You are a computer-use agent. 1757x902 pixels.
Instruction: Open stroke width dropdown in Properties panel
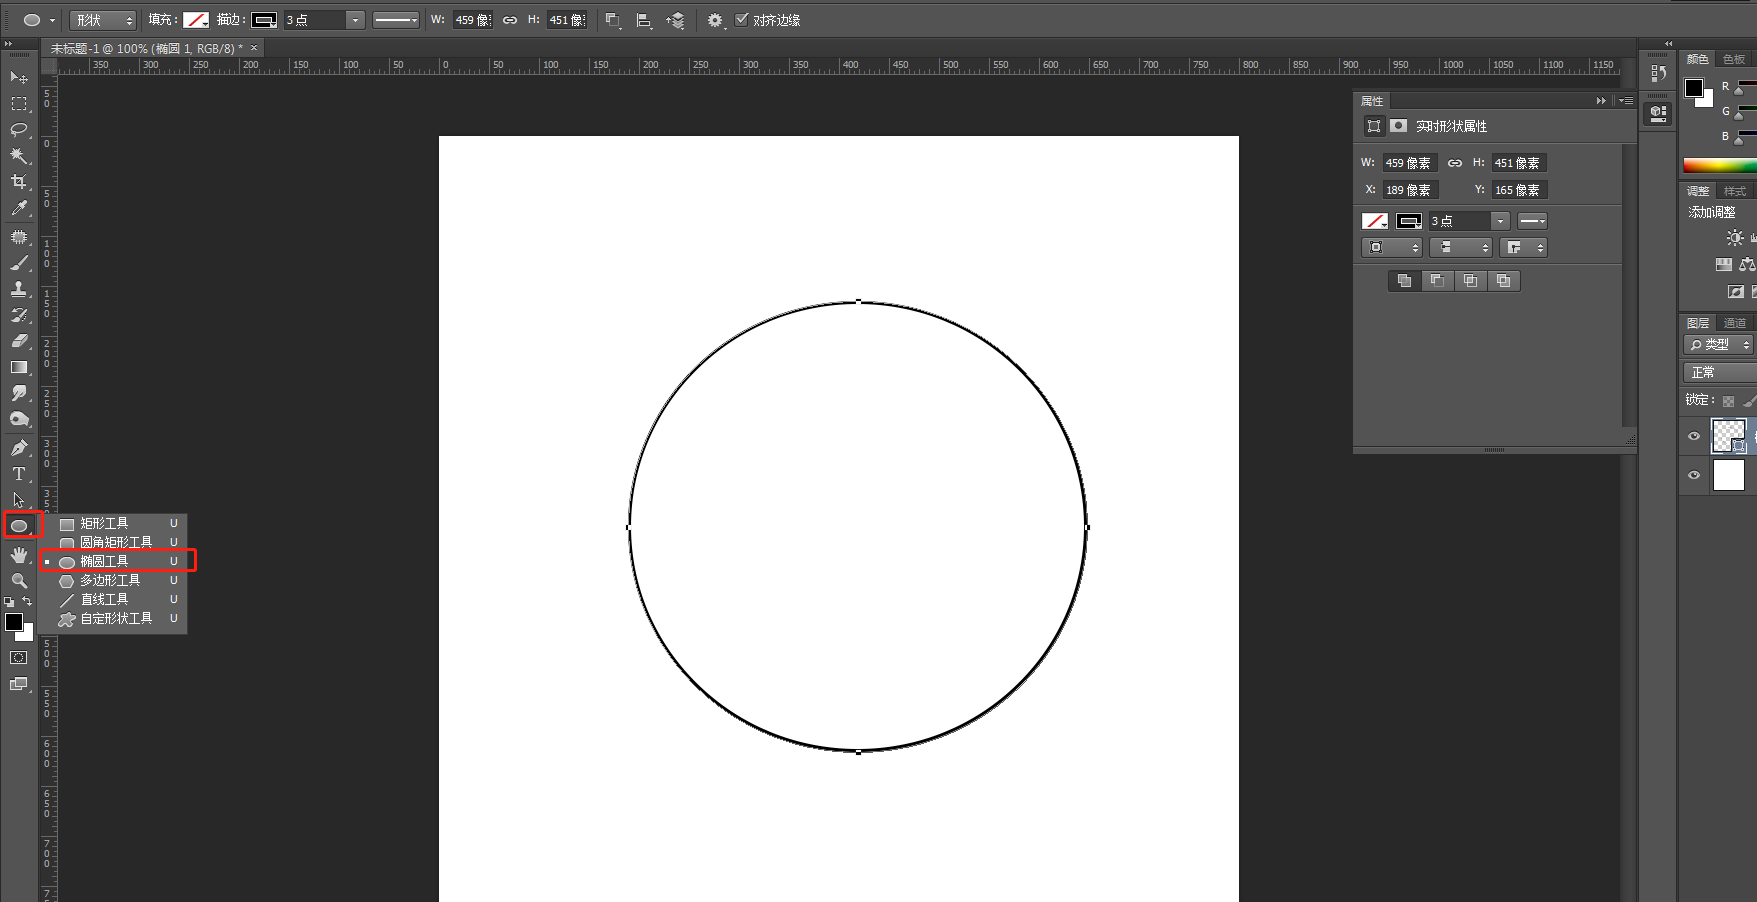coord(1500,221)
